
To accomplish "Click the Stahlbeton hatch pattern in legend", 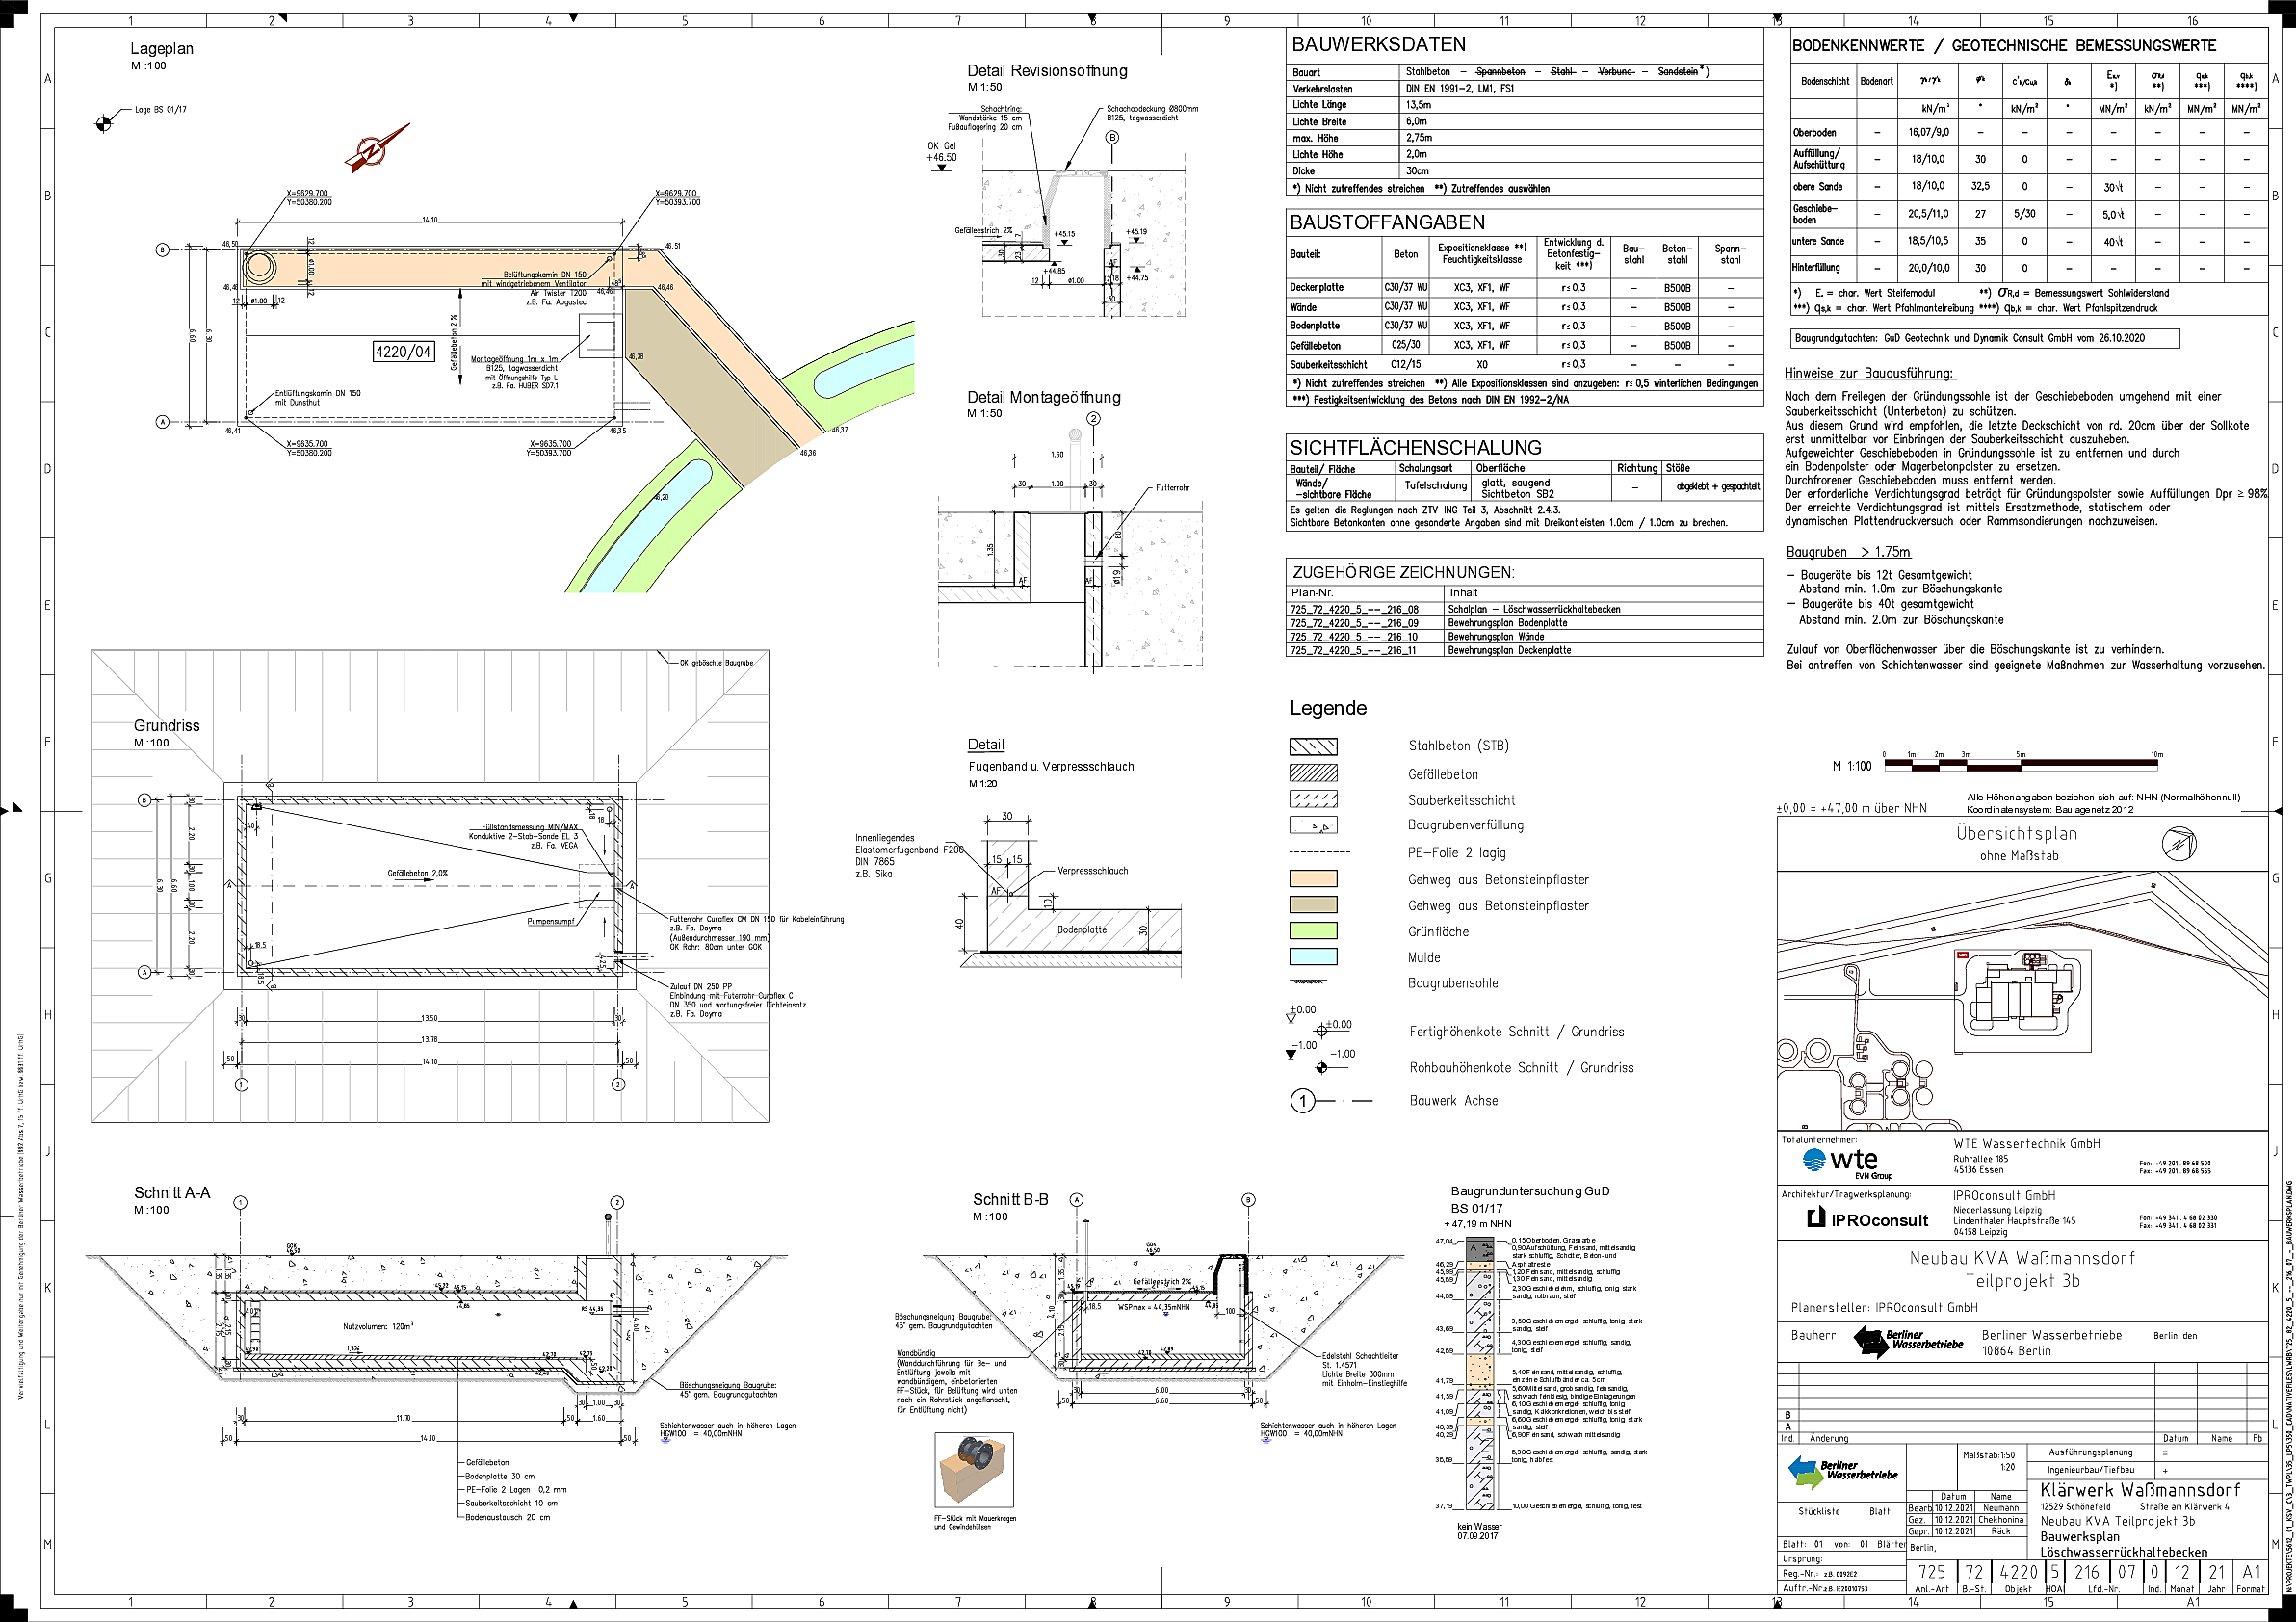I will point(1313,746).
